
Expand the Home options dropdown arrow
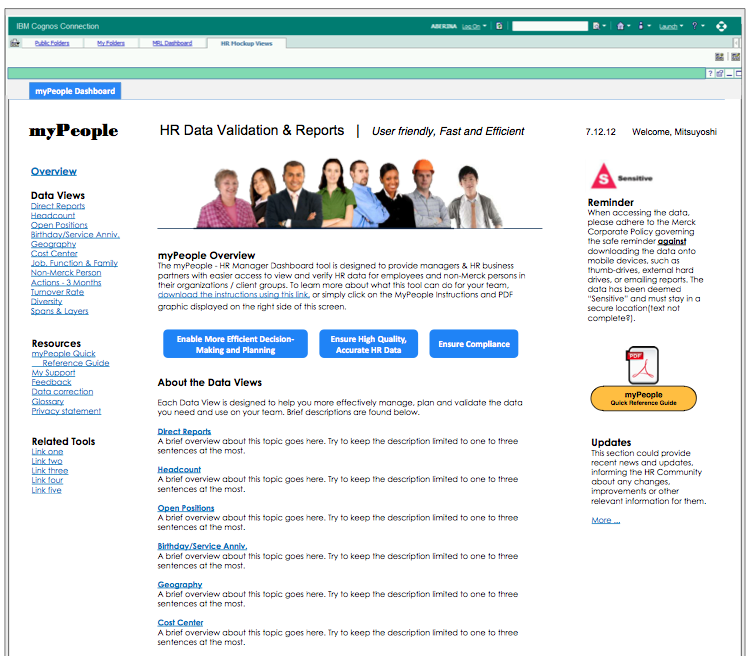coord(628,26)
